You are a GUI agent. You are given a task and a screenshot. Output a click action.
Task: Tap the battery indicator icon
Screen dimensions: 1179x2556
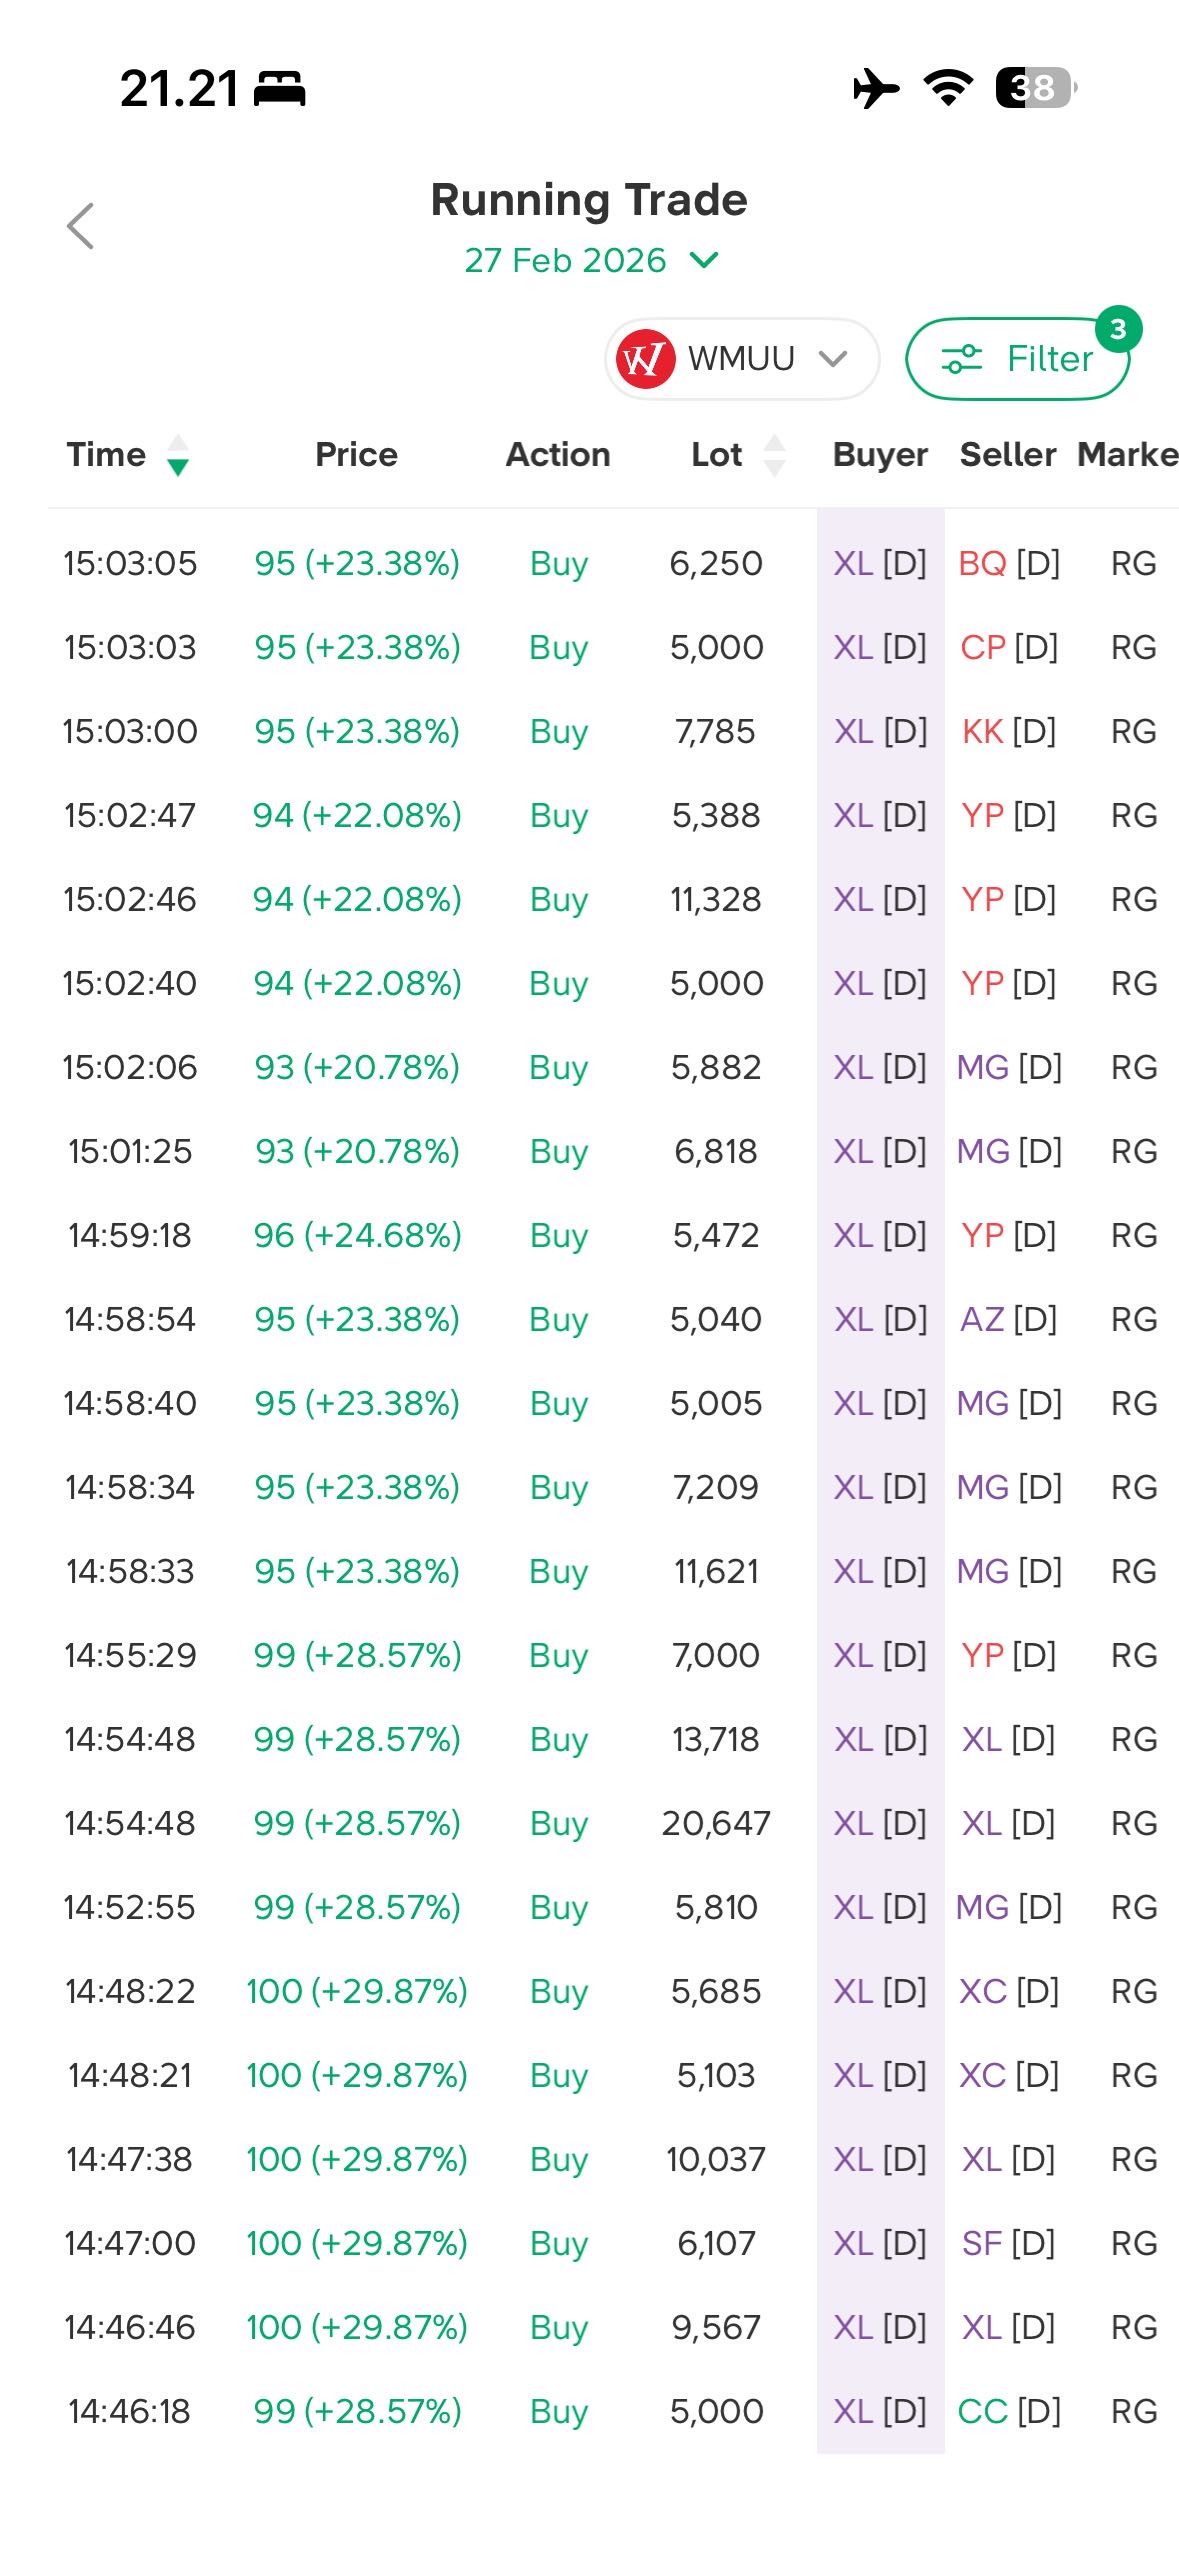[x=1035, y=88]
